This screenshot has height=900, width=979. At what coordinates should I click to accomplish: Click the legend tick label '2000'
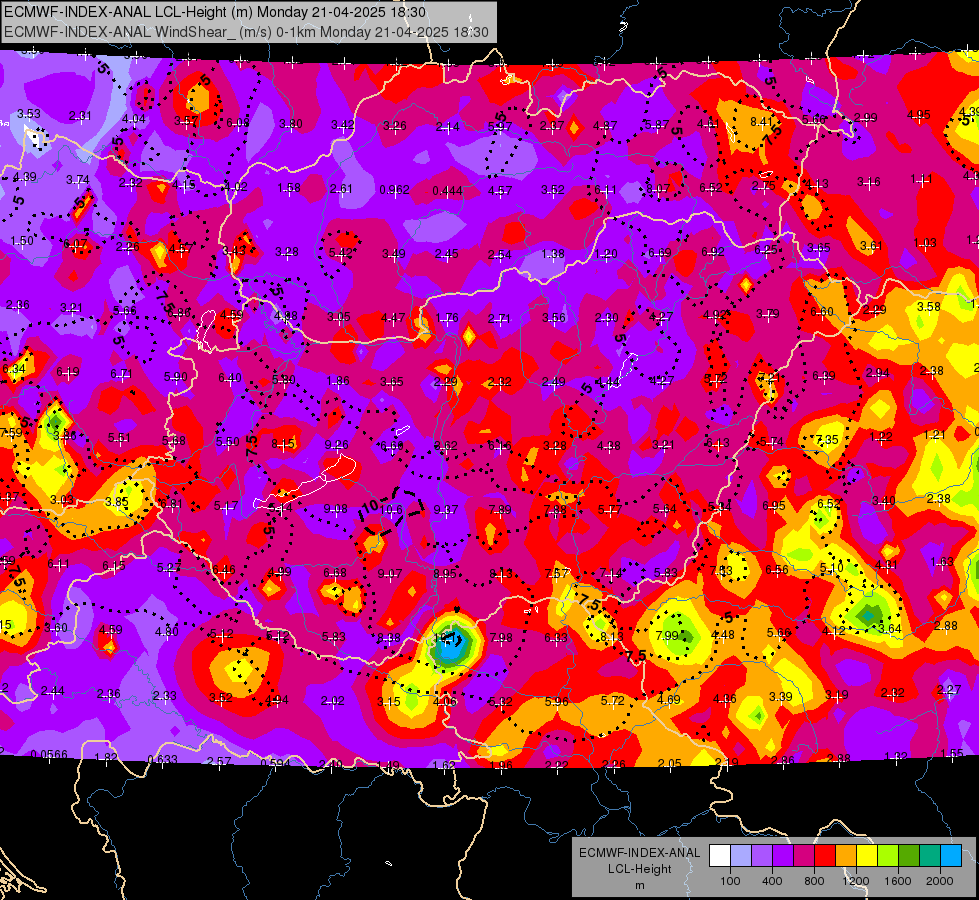[940, 881]
